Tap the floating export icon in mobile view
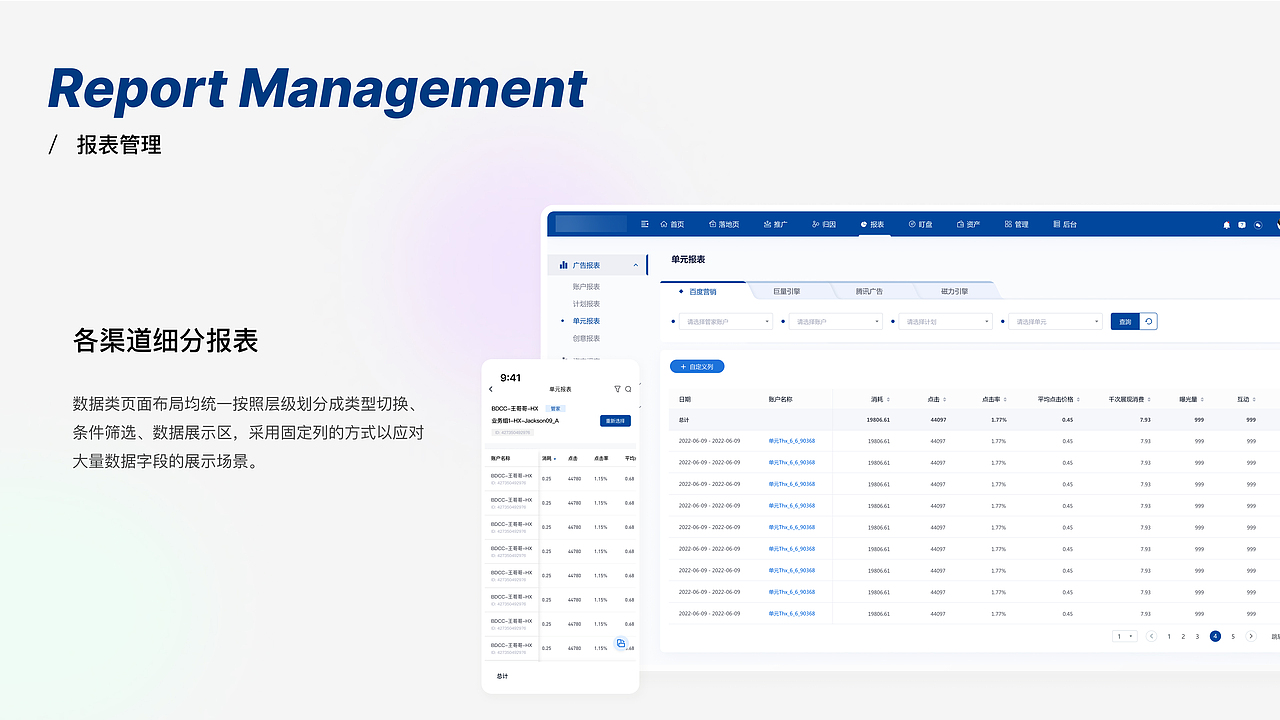 coord(621,643)
